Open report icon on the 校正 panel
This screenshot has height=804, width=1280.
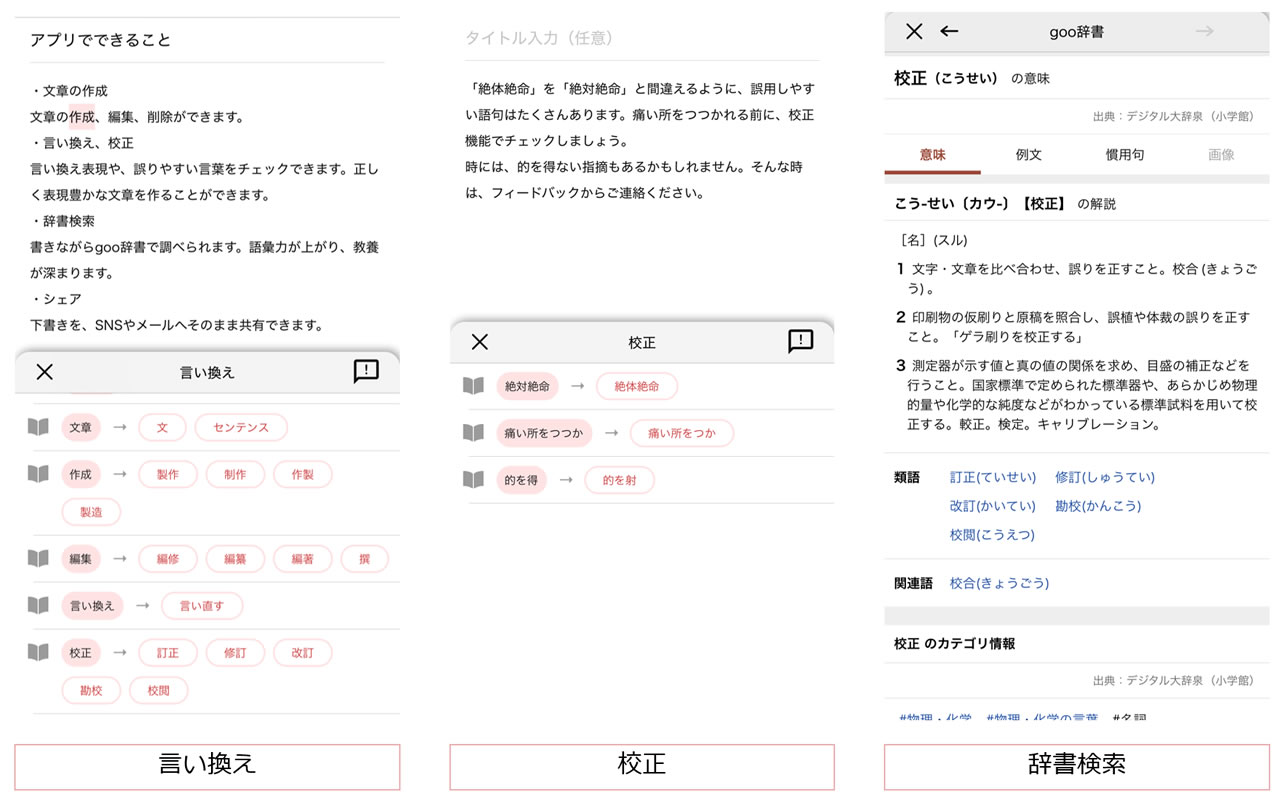[798, 342]
